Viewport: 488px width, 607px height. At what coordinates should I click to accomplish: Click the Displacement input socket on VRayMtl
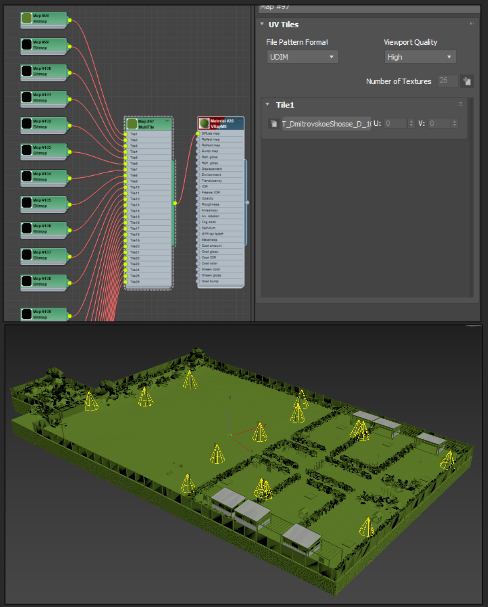198,169
